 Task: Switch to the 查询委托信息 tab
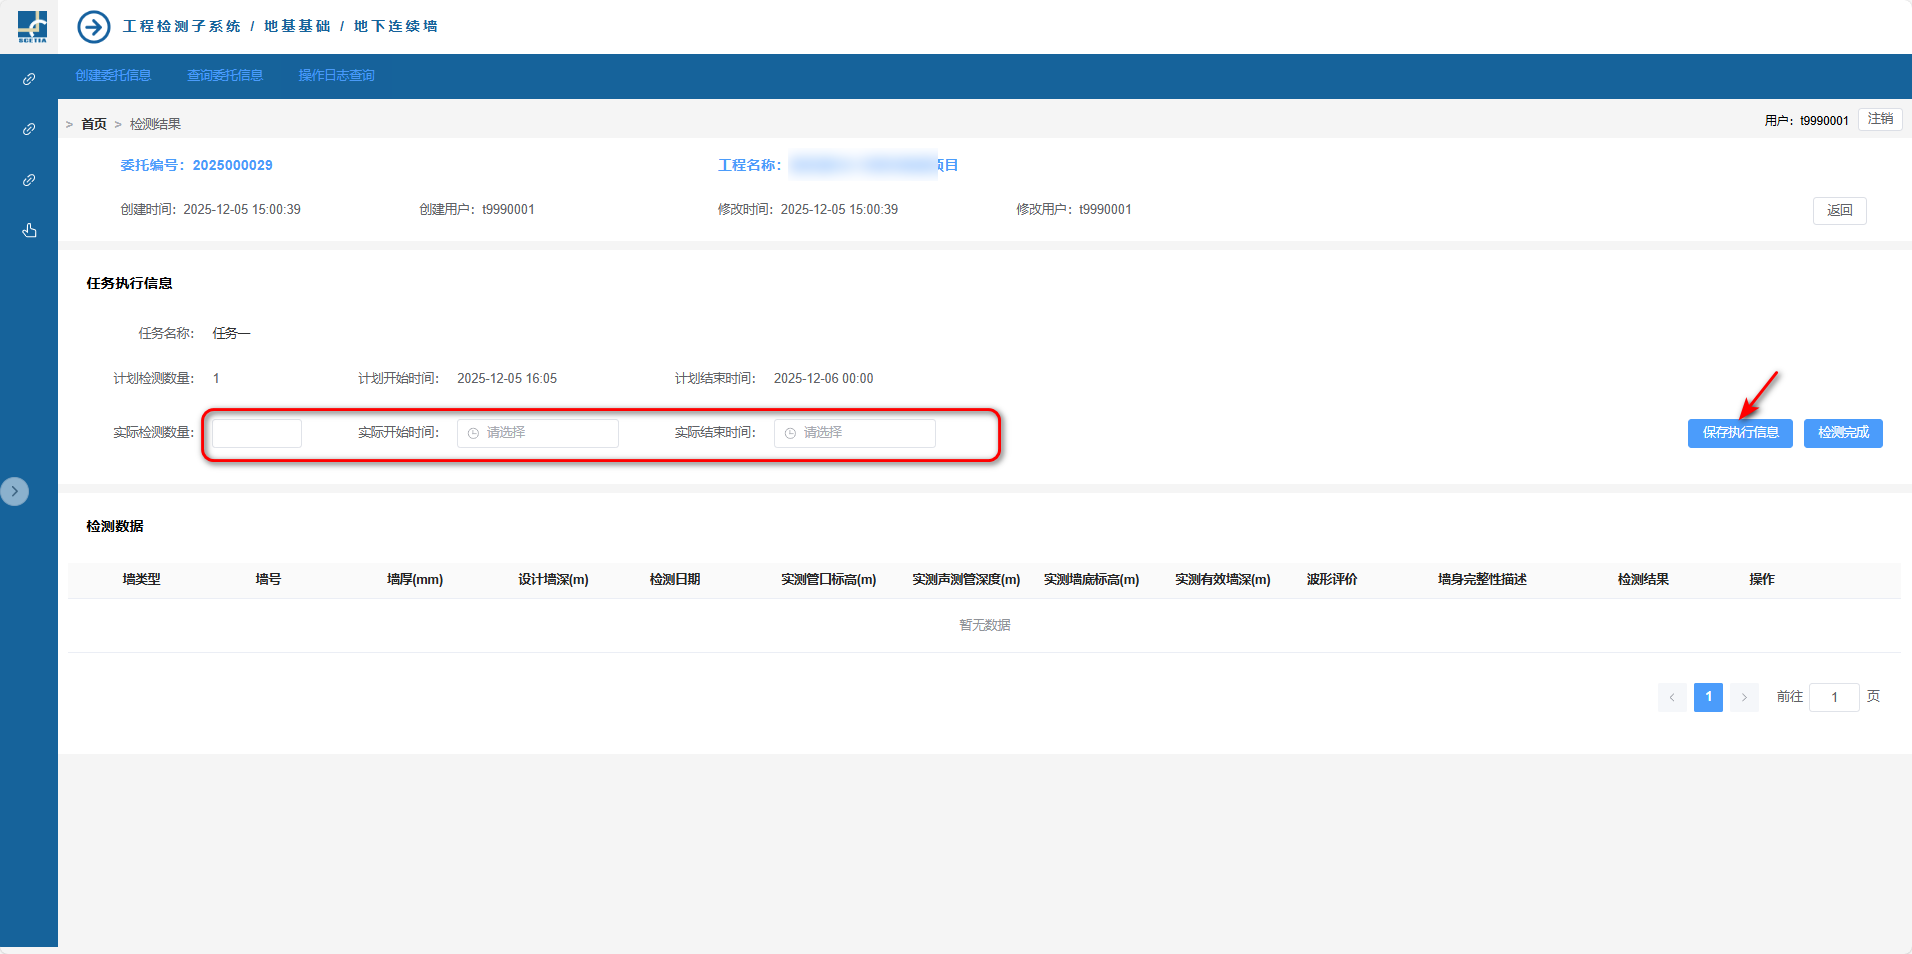(225, 76)
